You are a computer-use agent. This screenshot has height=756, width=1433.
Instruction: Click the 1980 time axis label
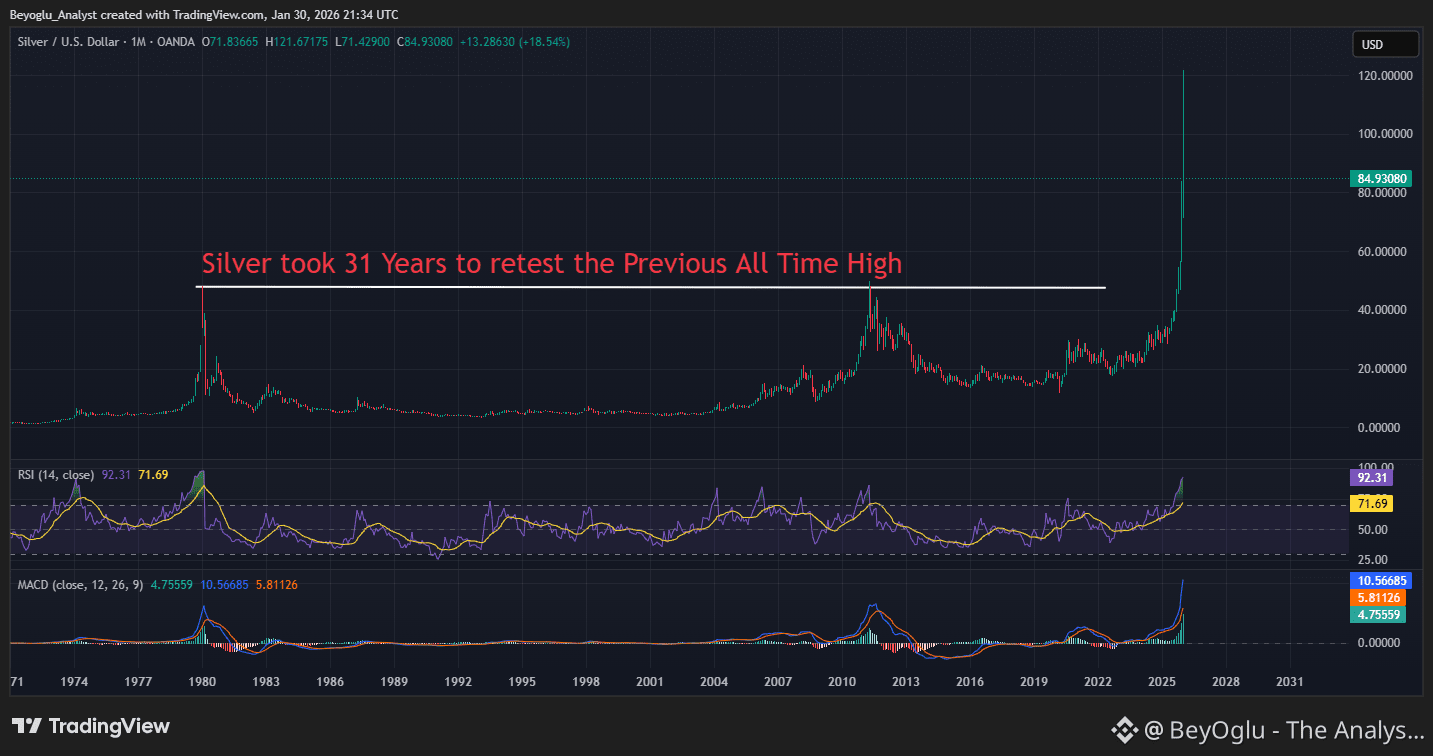[x=203, y=681]
